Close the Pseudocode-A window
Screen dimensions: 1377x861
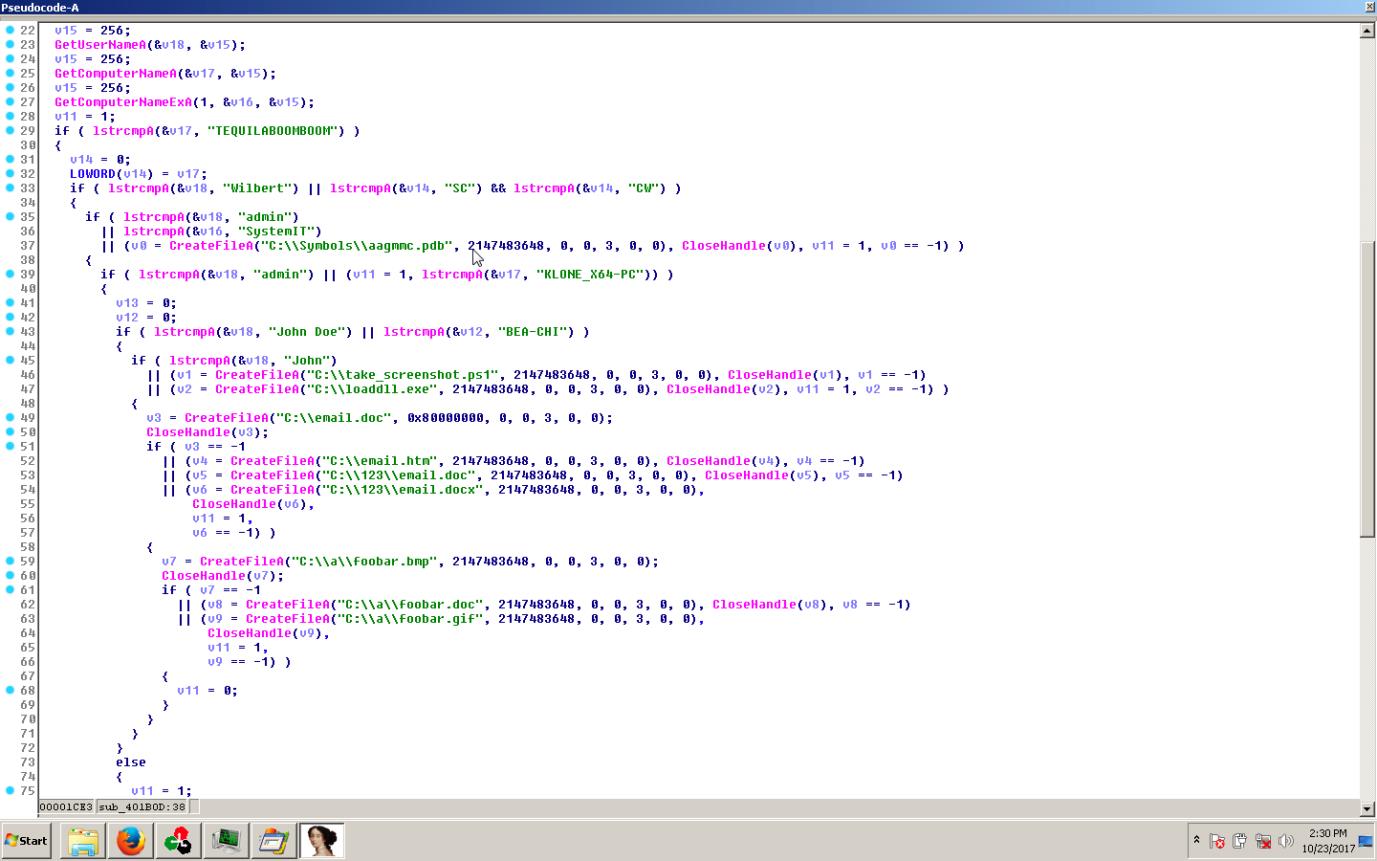point(1369,7)
